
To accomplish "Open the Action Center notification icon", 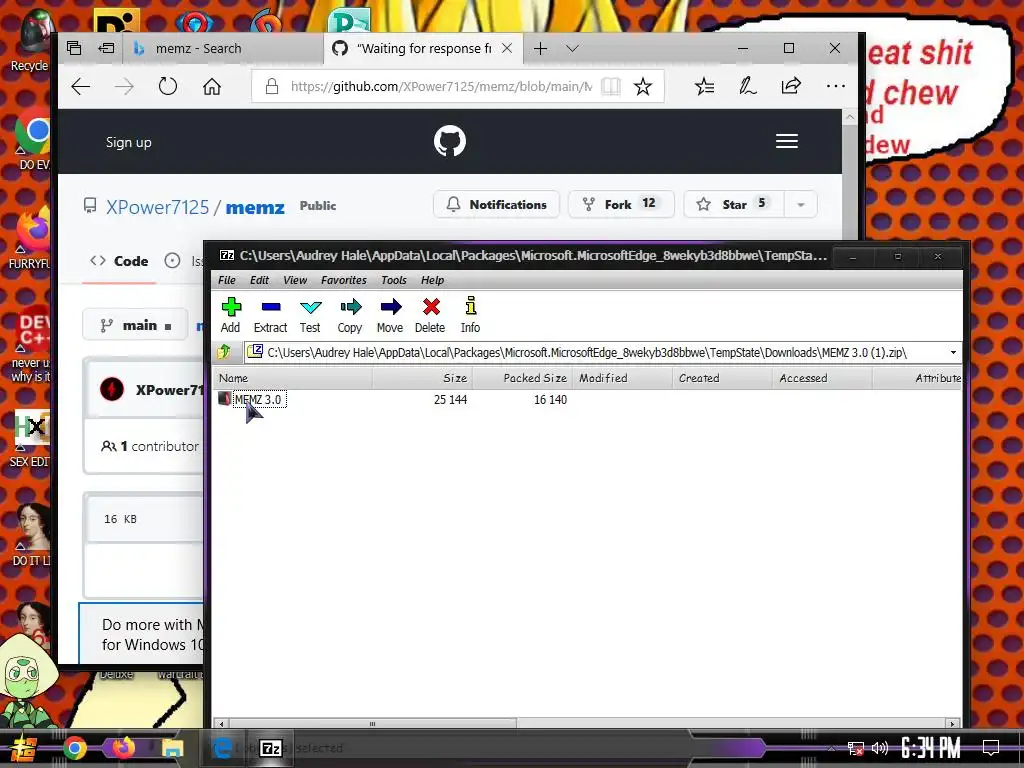I will (x=991, y=748).
